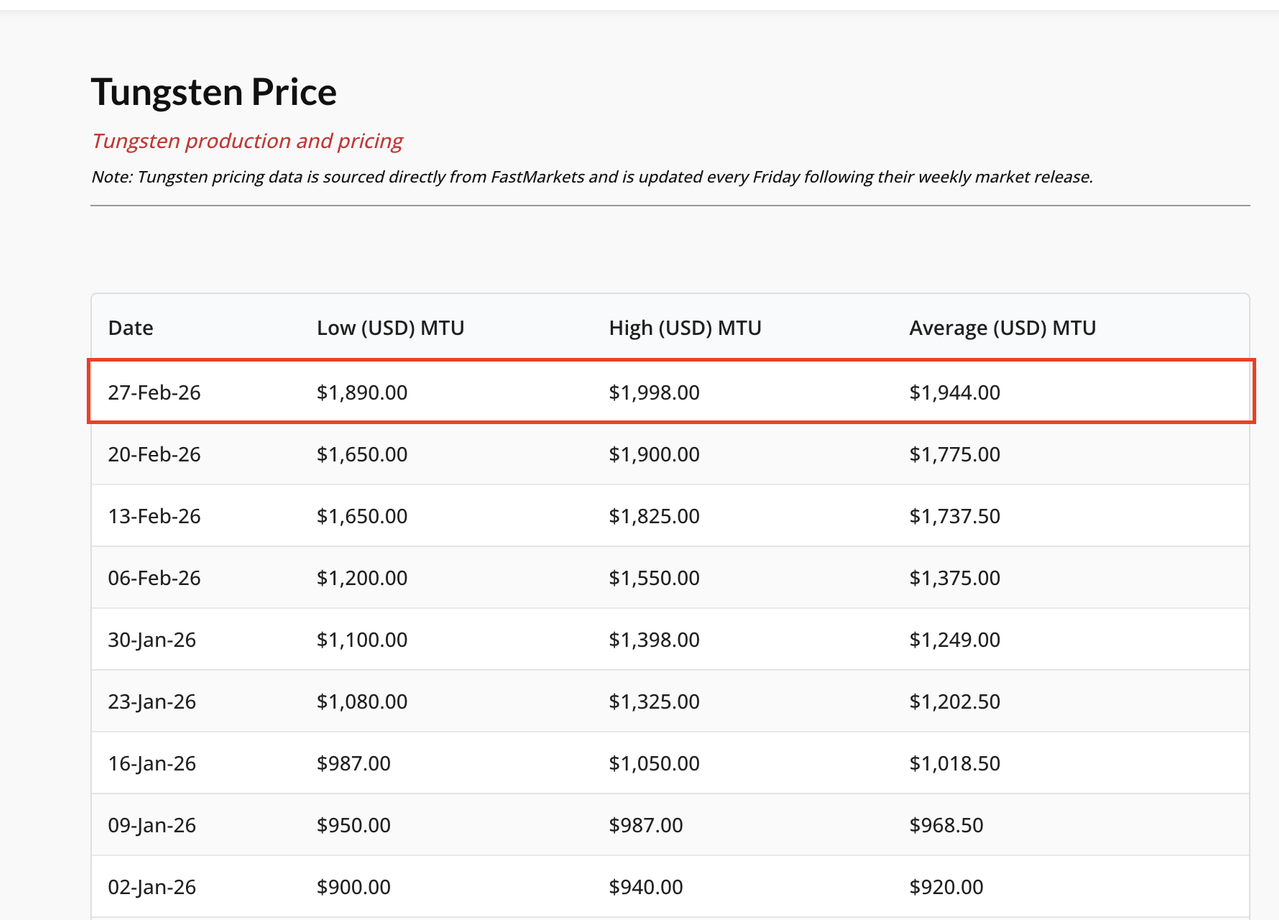Screen dimensions: 1279x920
Task: Click the red 'Tungsten production and pricing' subtitle
Action: (247, 141)
